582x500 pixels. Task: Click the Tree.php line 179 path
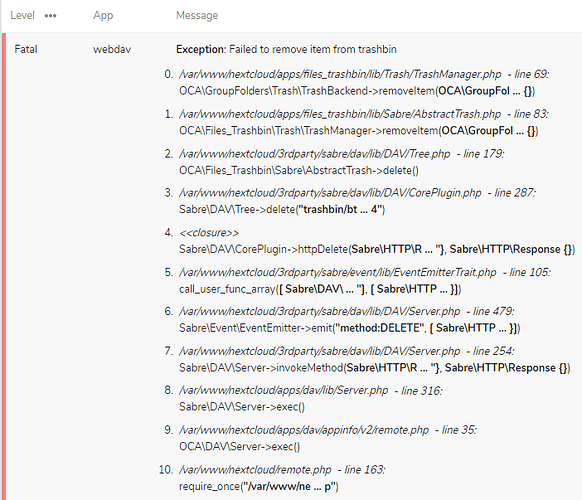[341, 154]
